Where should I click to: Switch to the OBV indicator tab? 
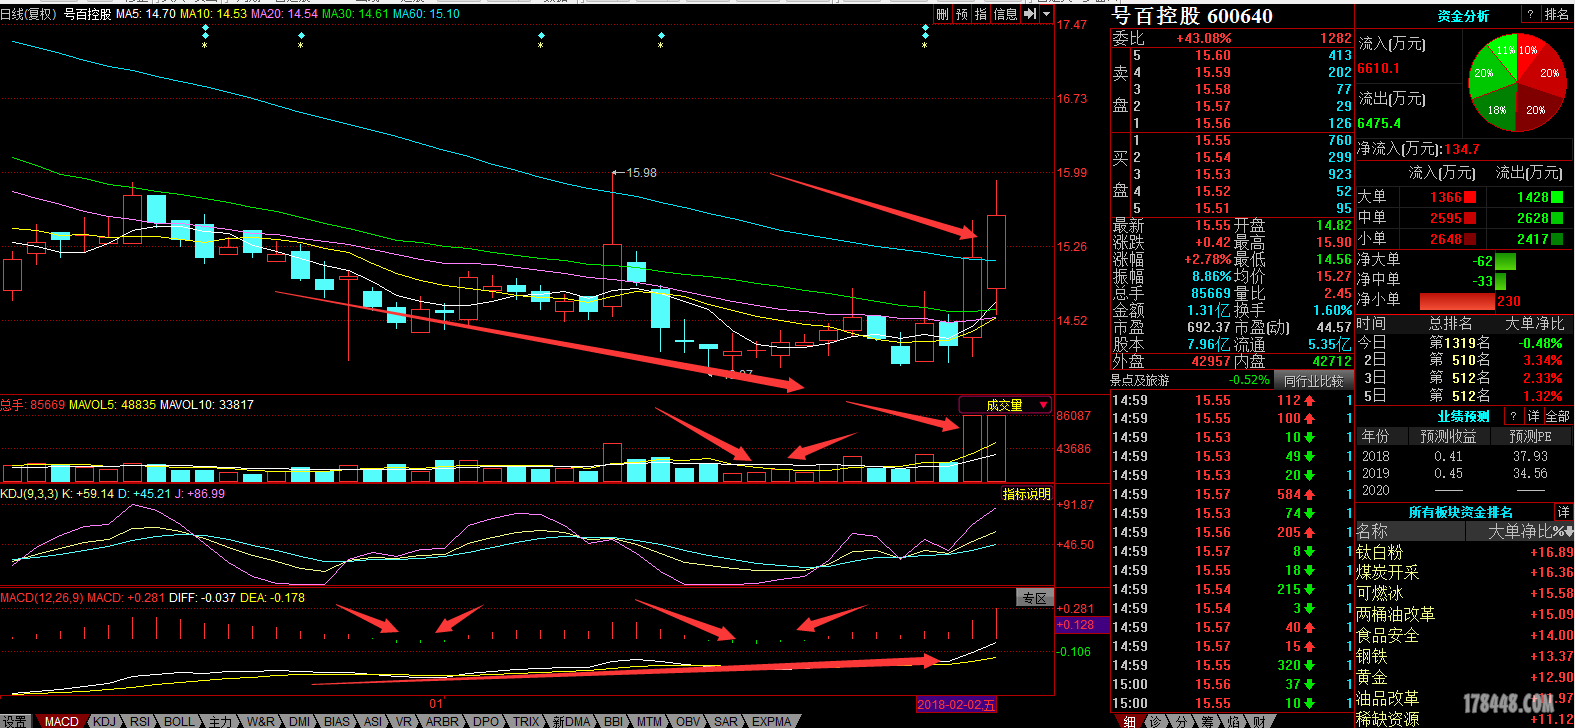pyautogui.click(x=689, y=721)
